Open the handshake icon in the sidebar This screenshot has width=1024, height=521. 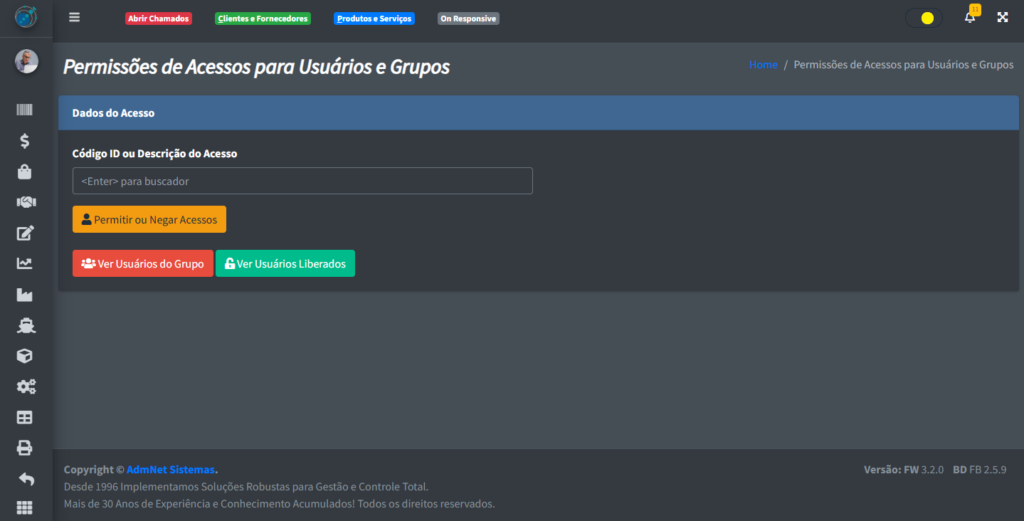pos(25,202)
